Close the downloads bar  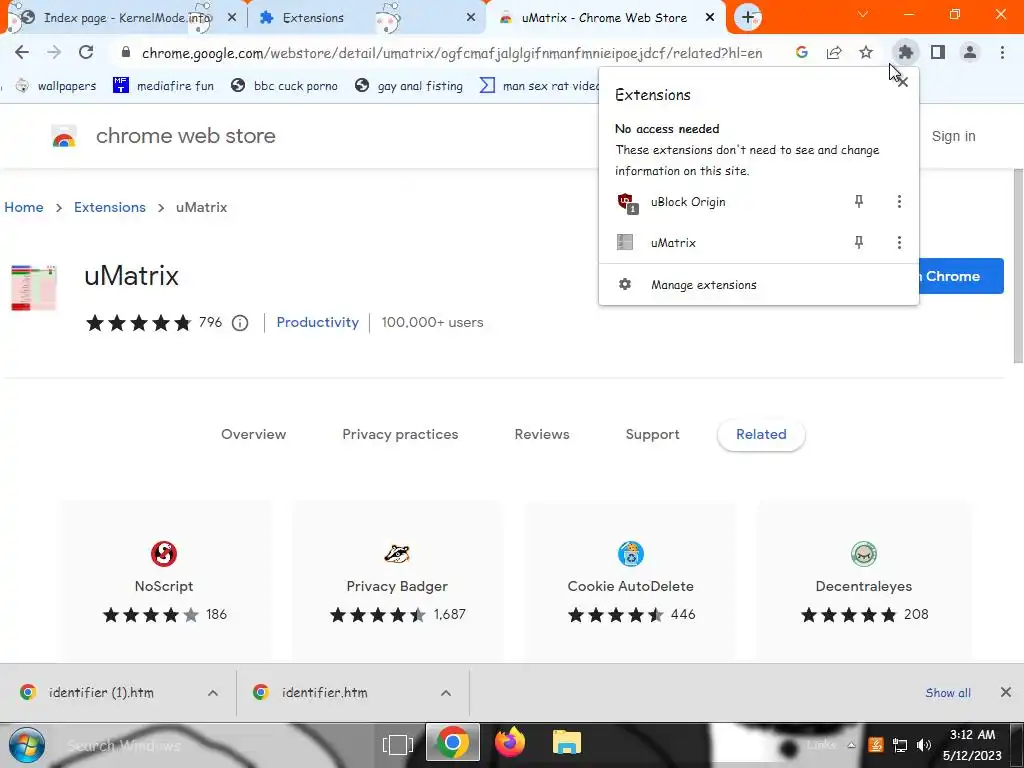point(1006,692)
